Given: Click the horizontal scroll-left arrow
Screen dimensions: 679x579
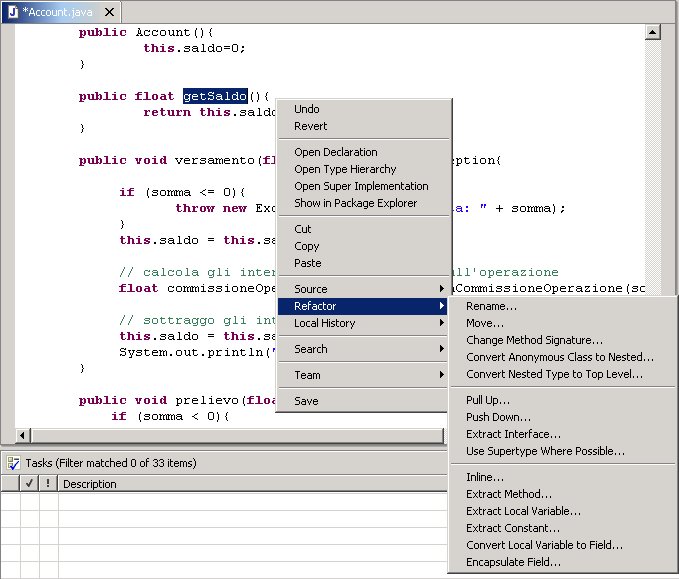Looking at the screenshot, I should [23, 435].
